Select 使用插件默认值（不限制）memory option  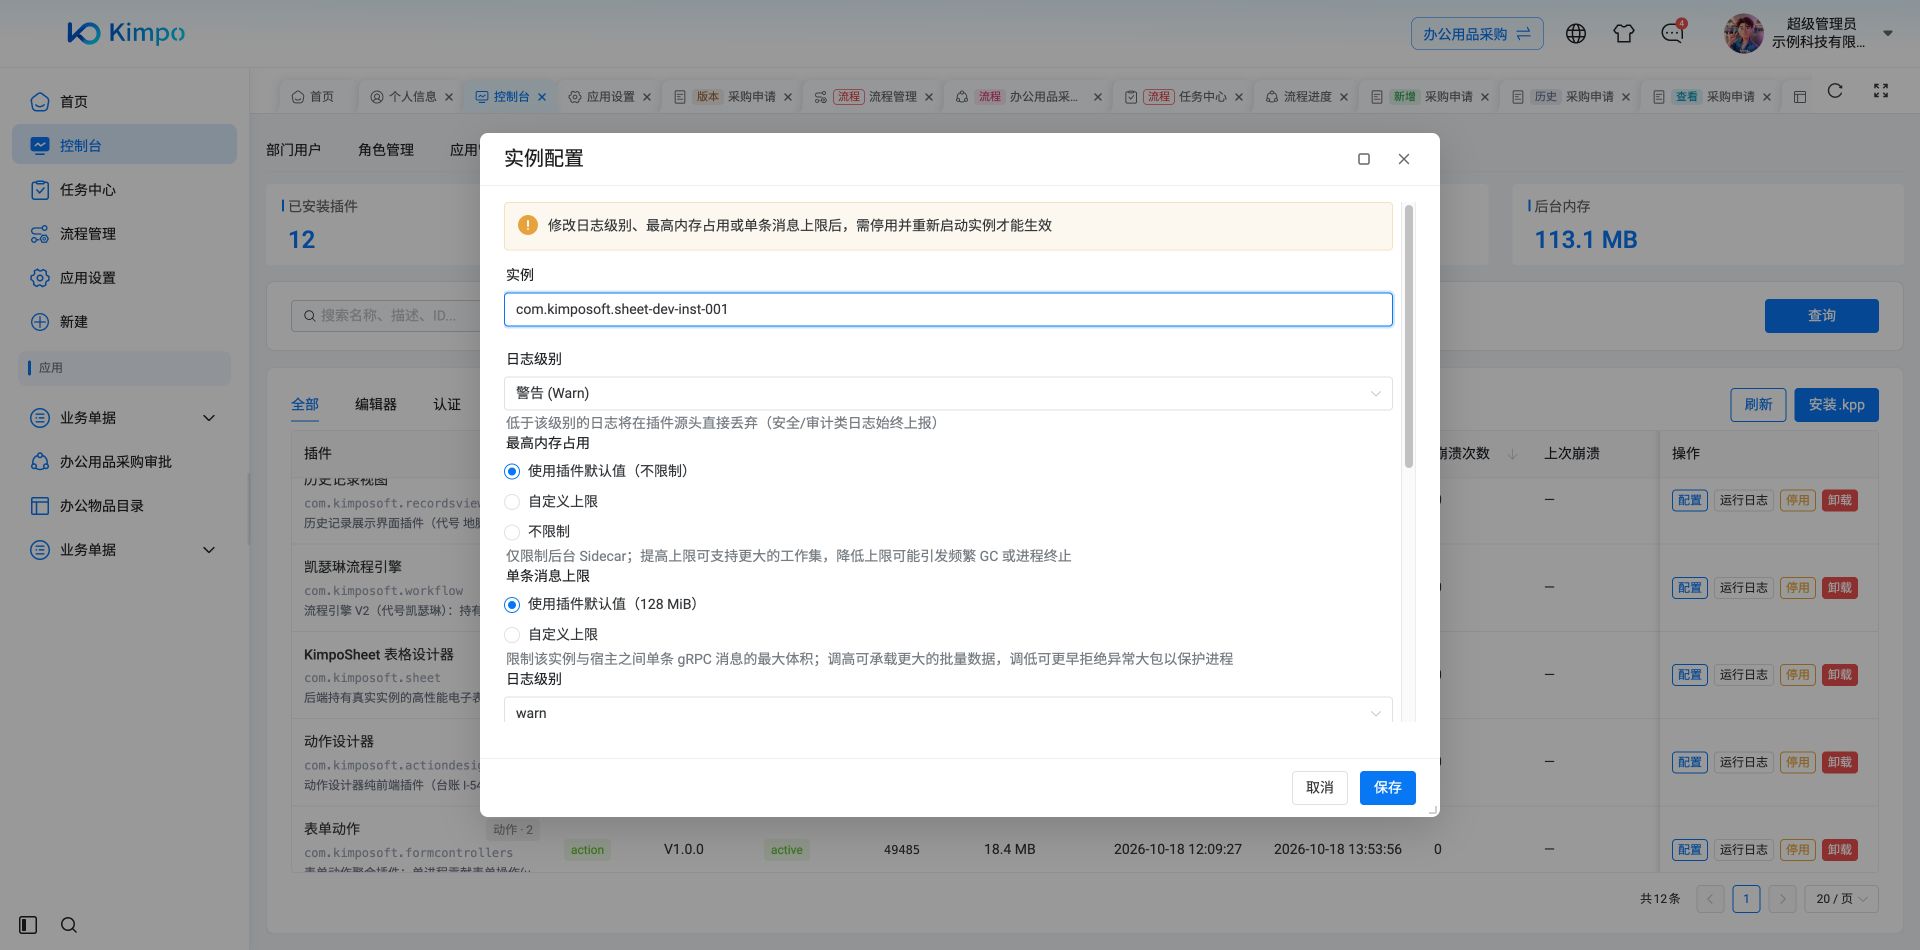512,471
